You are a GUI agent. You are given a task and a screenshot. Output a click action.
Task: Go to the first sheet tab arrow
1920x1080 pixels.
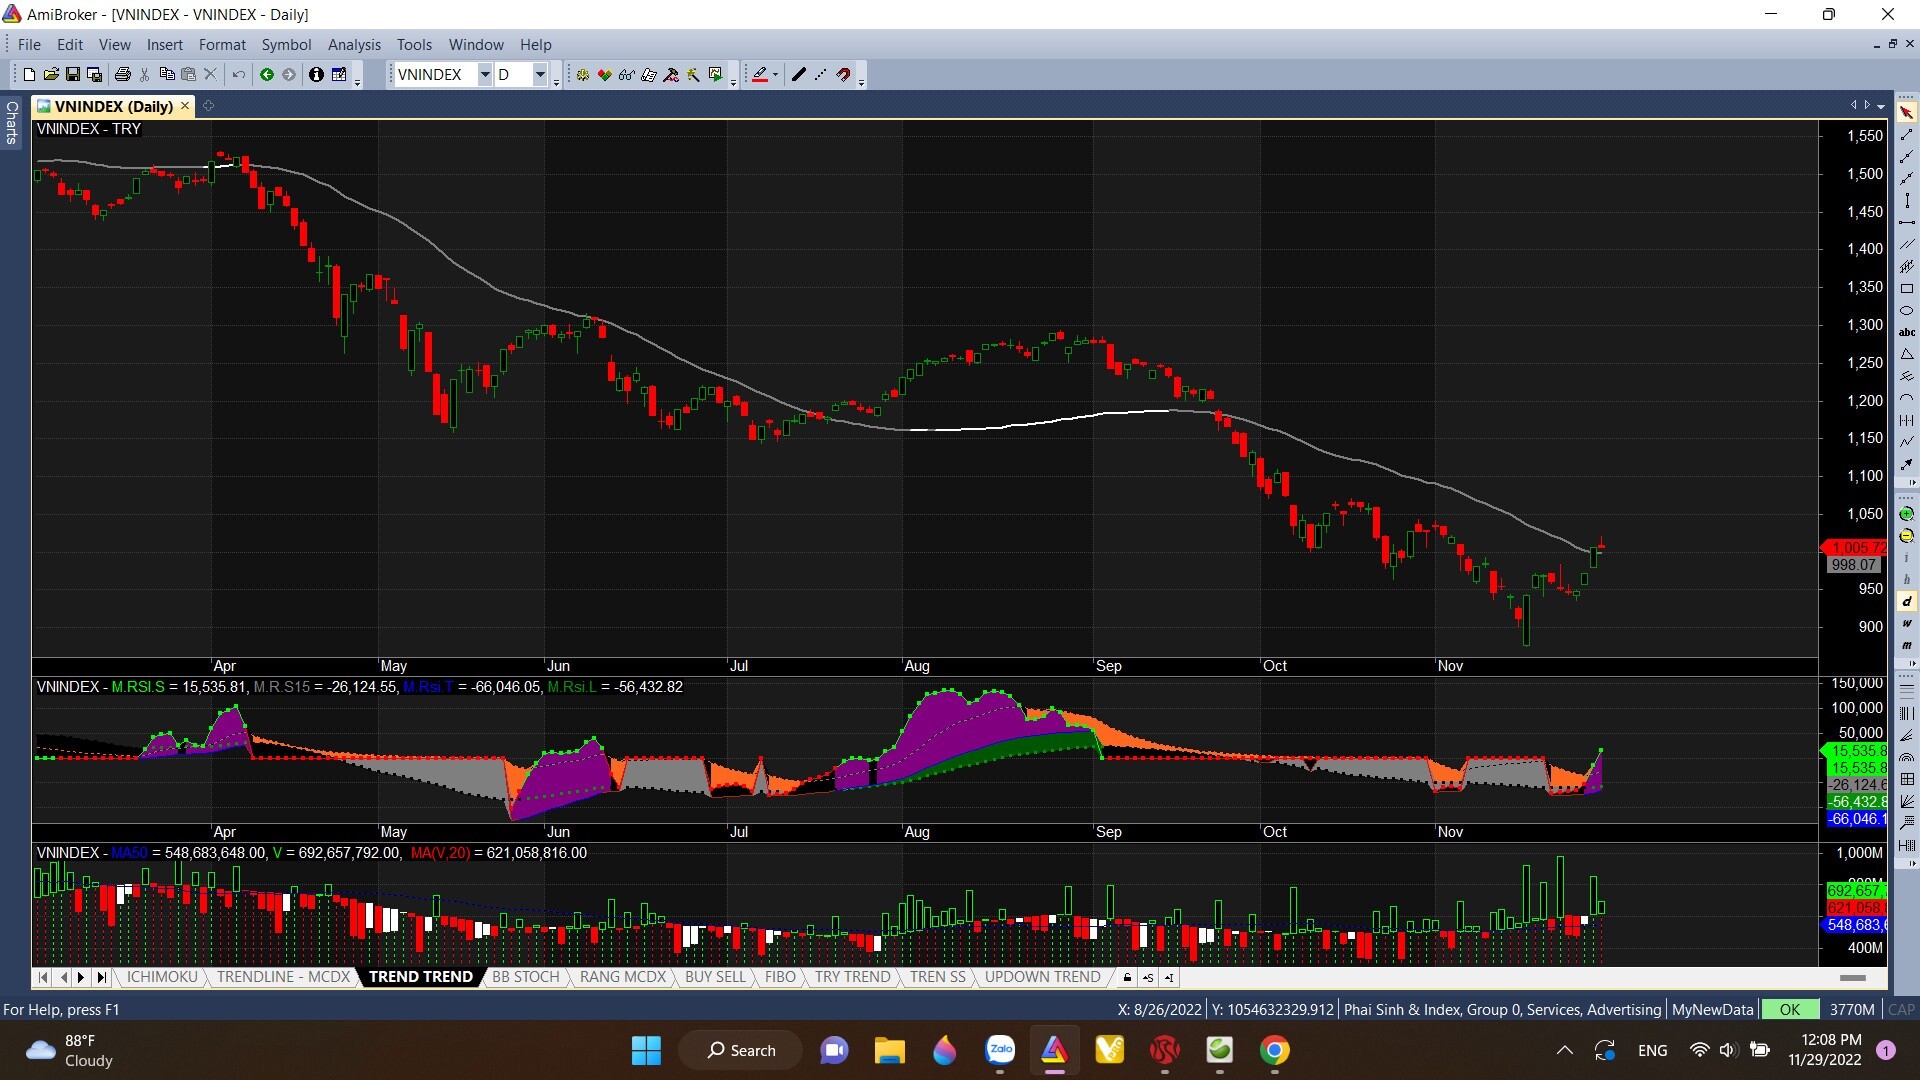(x=43, y=977)
